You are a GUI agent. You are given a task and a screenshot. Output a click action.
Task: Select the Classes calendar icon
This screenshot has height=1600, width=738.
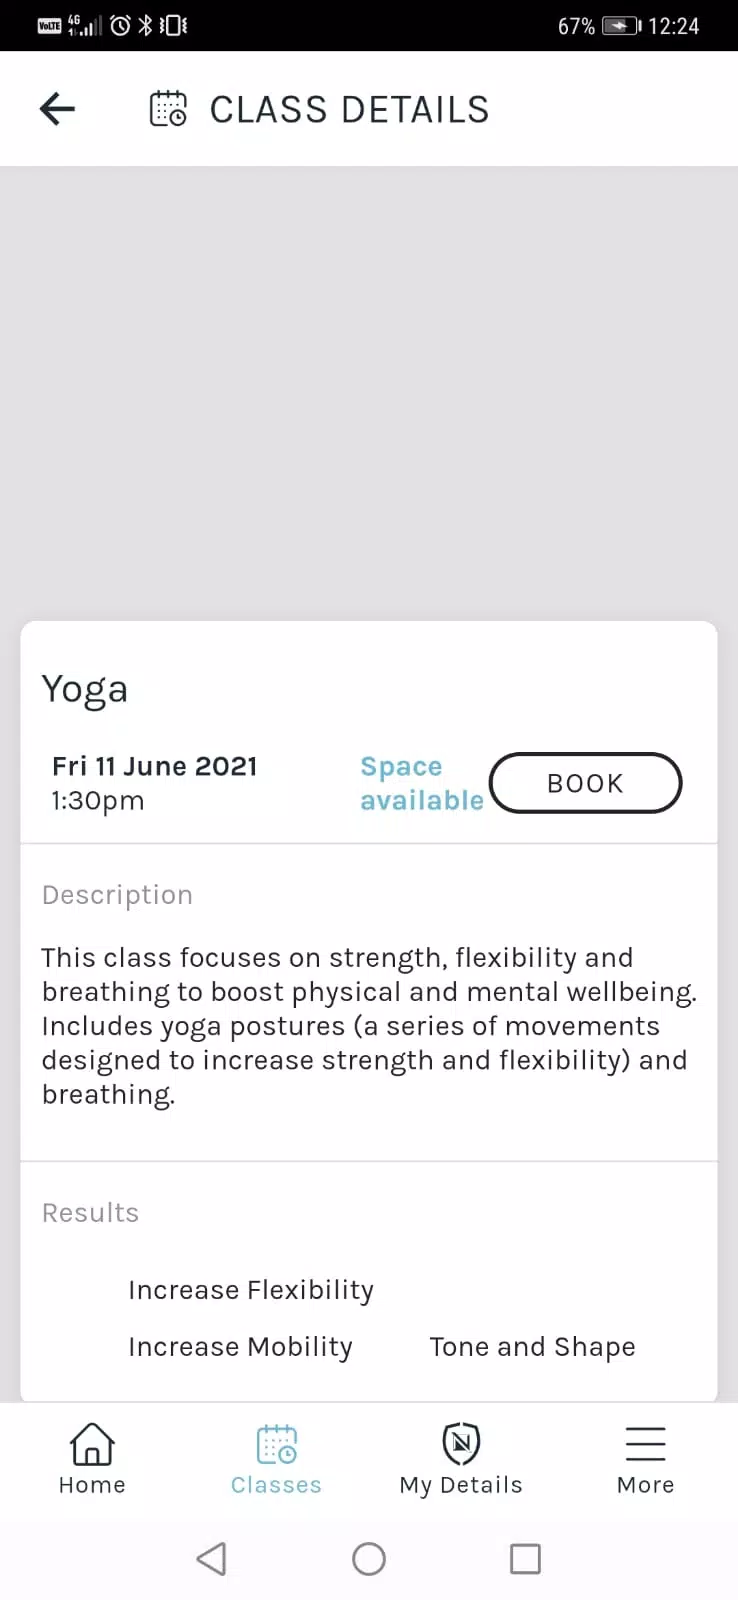click(276, 1444)
